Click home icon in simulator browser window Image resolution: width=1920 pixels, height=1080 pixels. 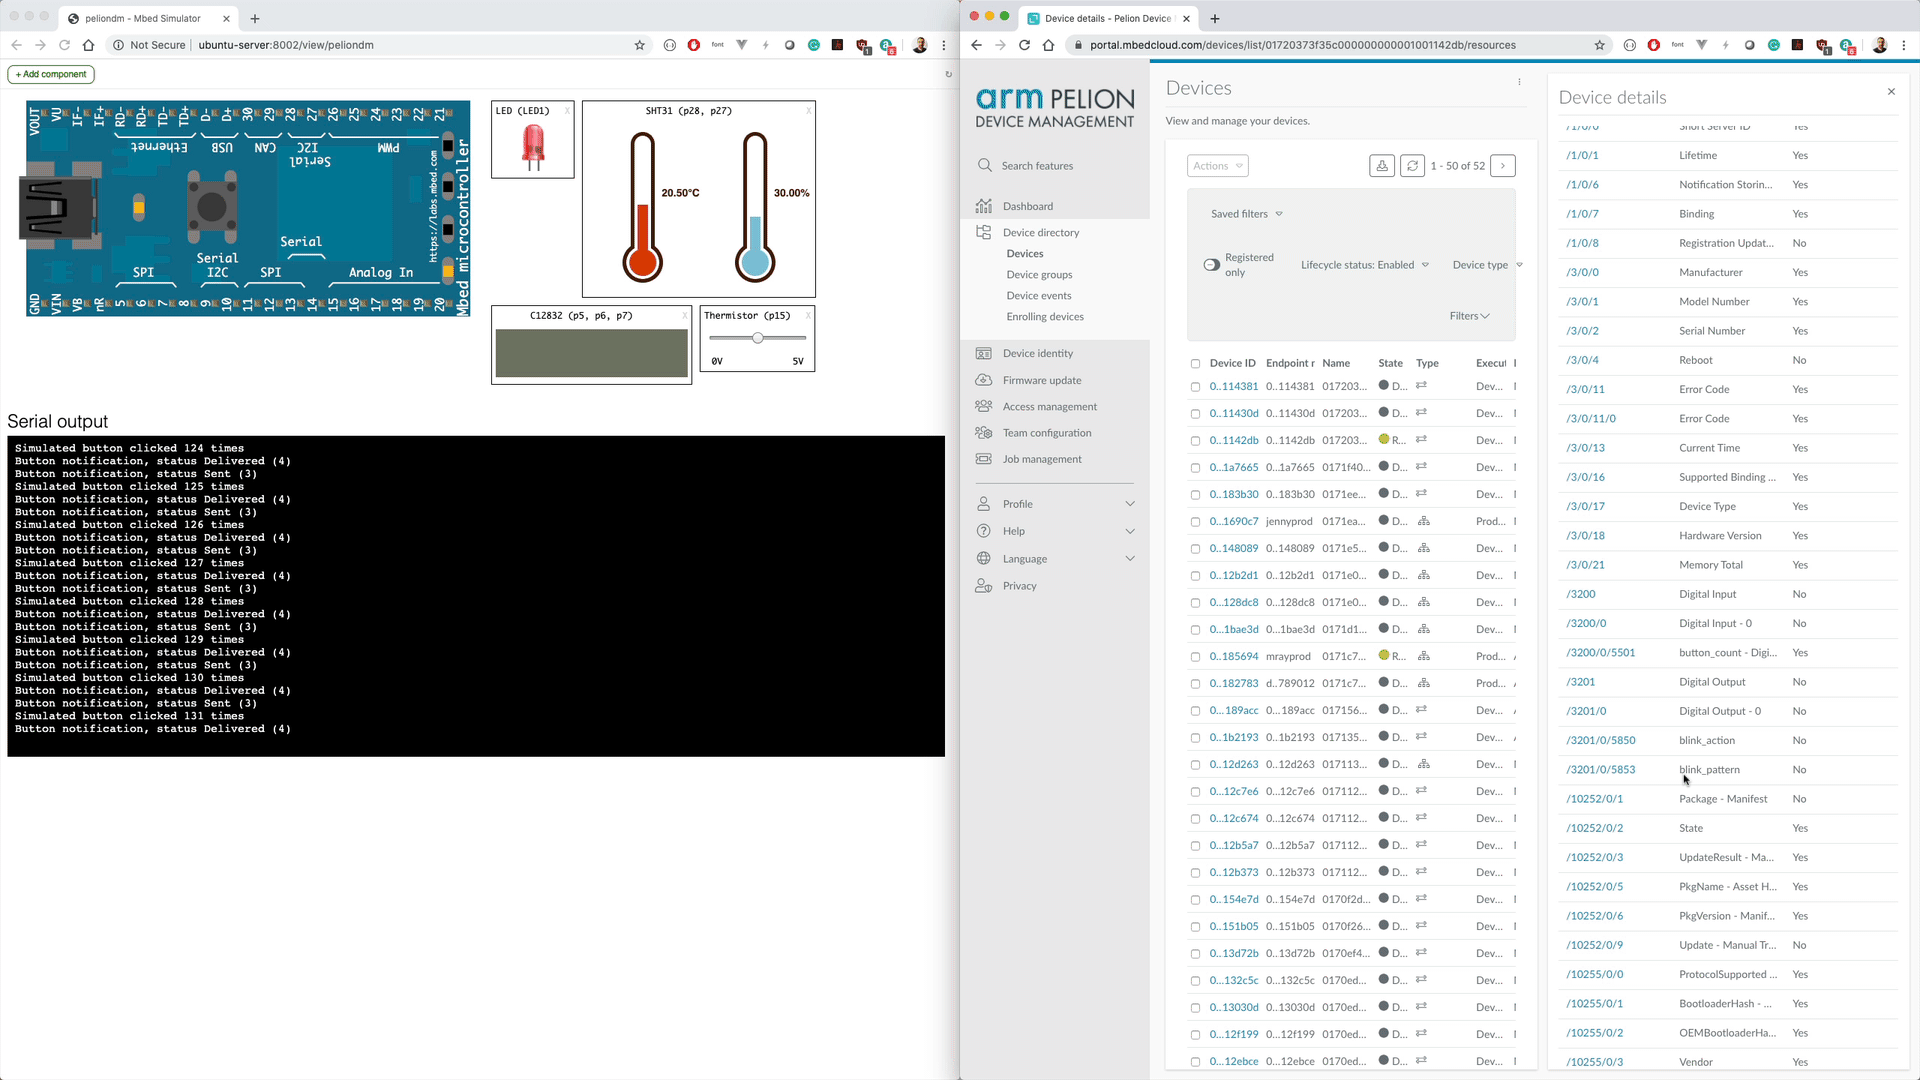coord(88,45)
